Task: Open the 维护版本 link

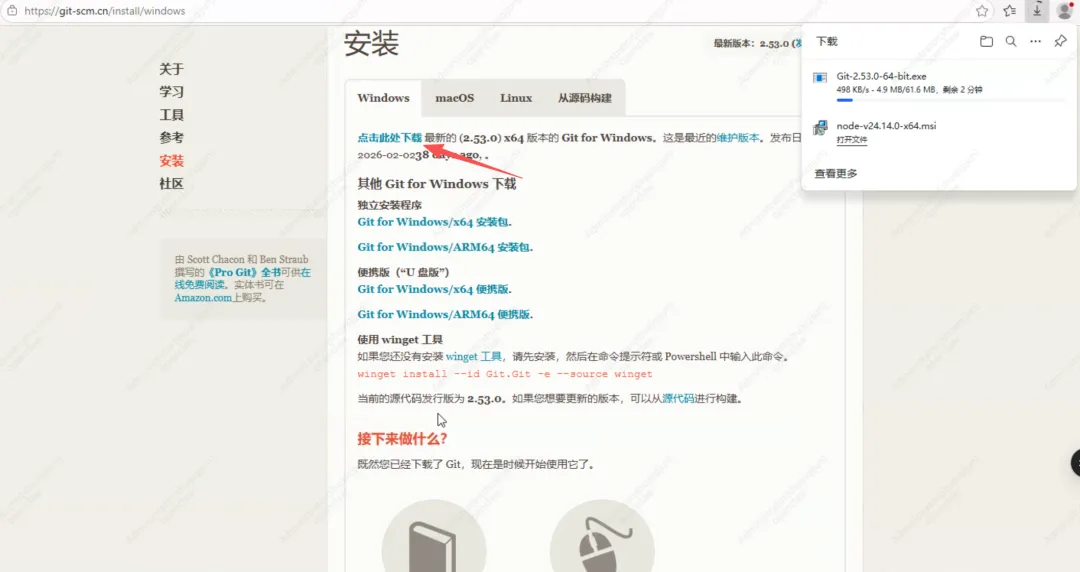Action: (x=738, y=138)
